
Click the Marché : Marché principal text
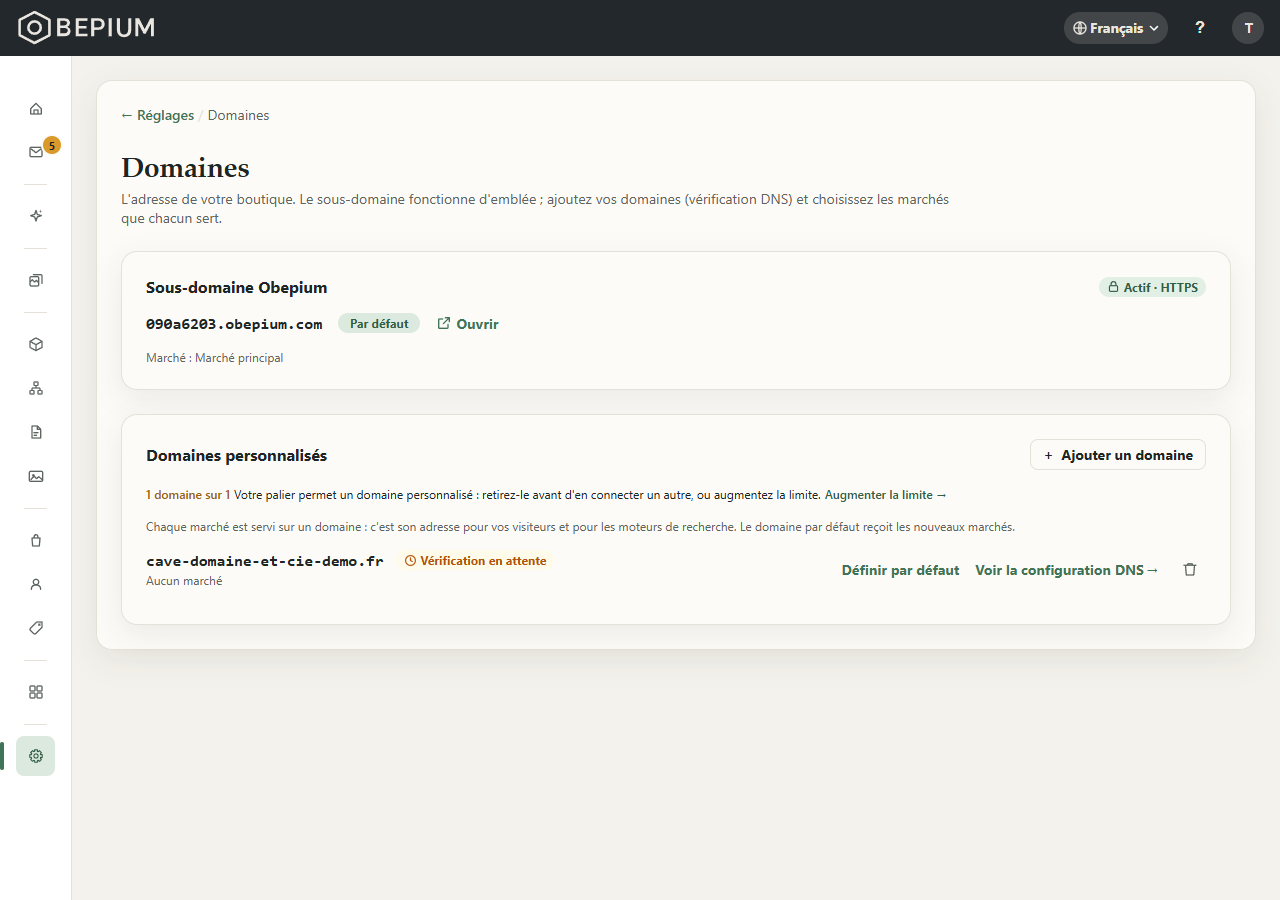click(x=215, y=358)
